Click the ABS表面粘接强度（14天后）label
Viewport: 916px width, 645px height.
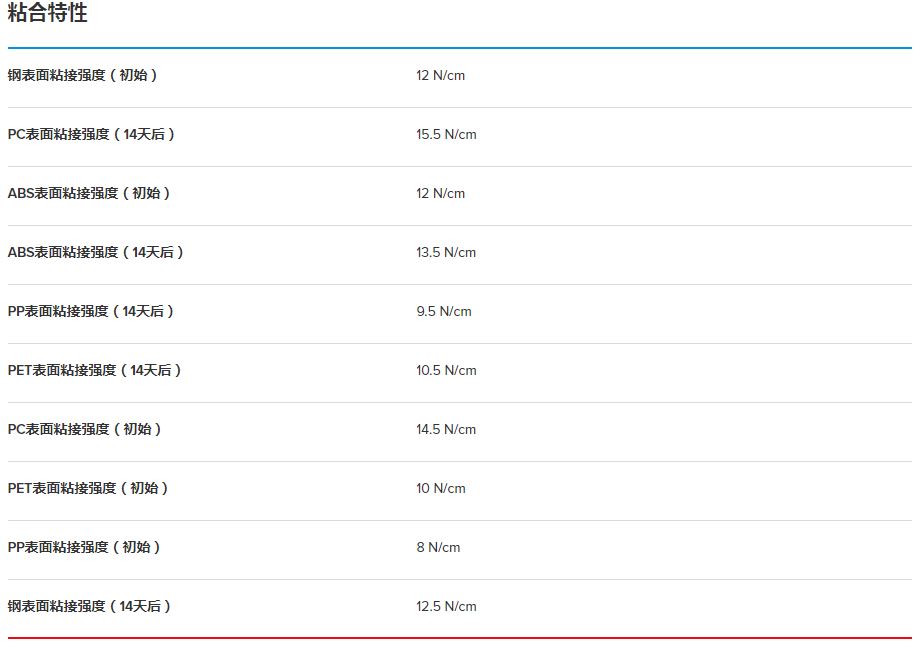(x=96, y=253)
